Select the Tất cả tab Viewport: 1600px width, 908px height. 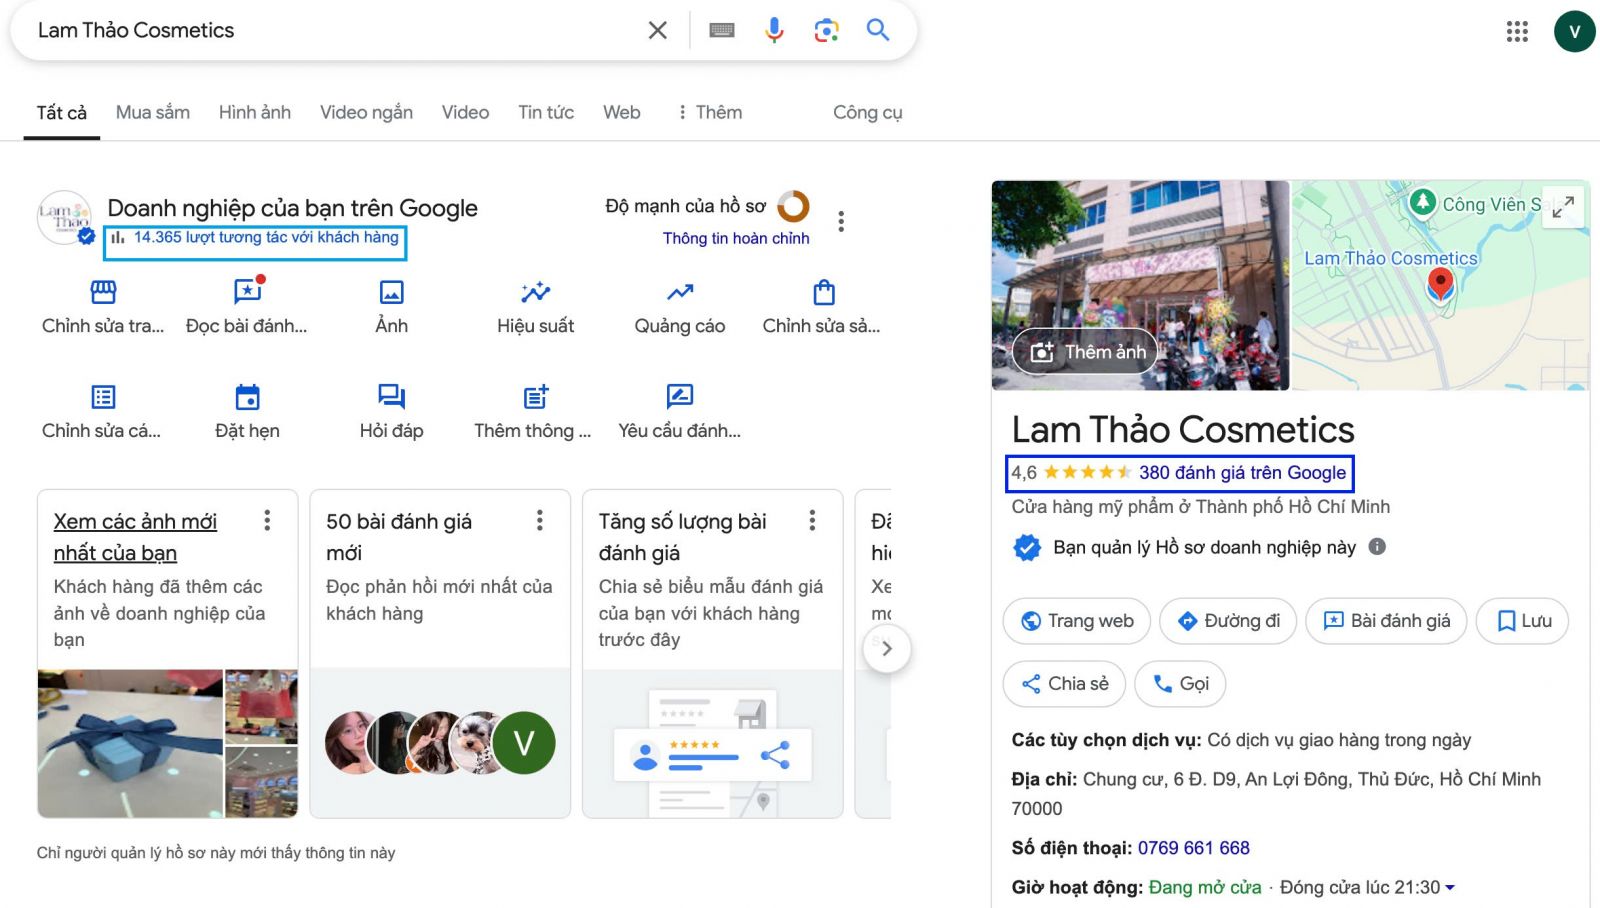point(62,112)
